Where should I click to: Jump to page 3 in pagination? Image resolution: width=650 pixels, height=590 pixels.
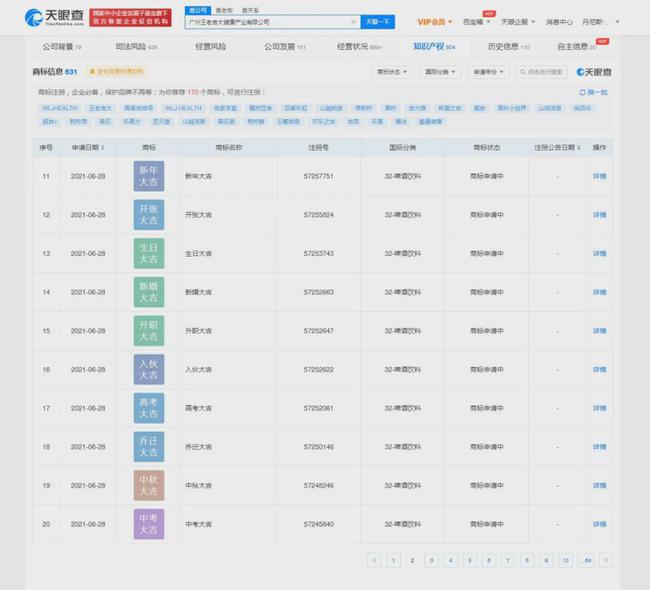click(x=431, y=561)
